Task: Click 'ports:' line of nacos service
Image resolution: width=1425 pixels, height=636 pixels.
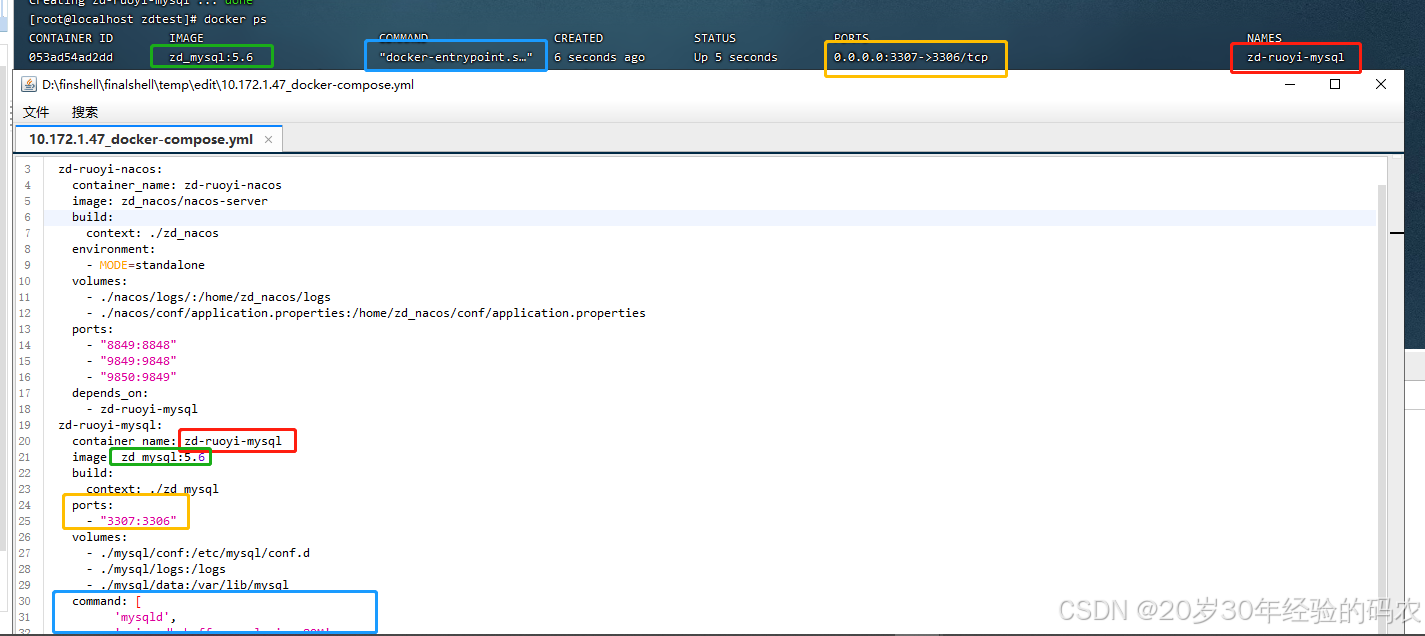Action: click(93, 329)
